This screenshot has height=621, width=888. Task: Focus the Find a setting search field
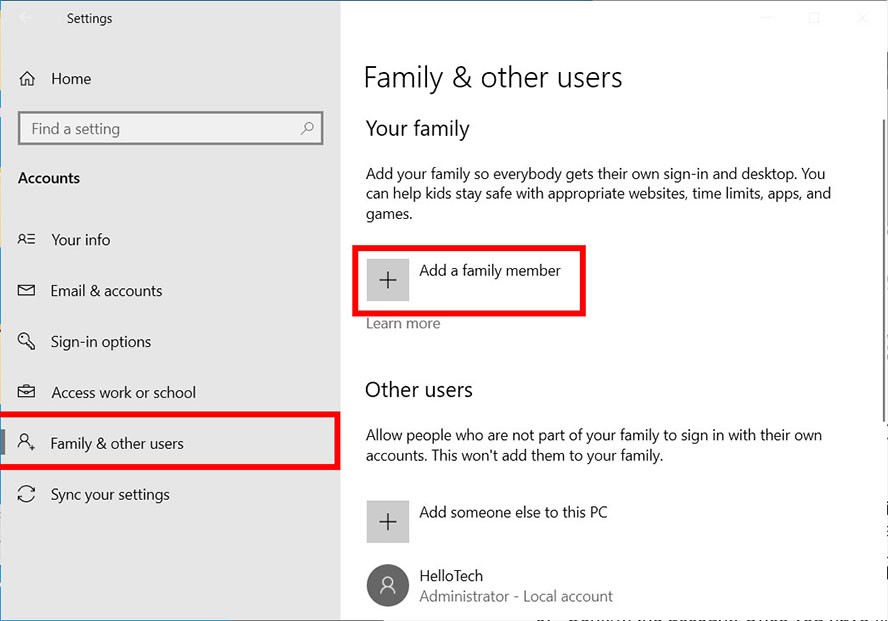click(160, 129)
